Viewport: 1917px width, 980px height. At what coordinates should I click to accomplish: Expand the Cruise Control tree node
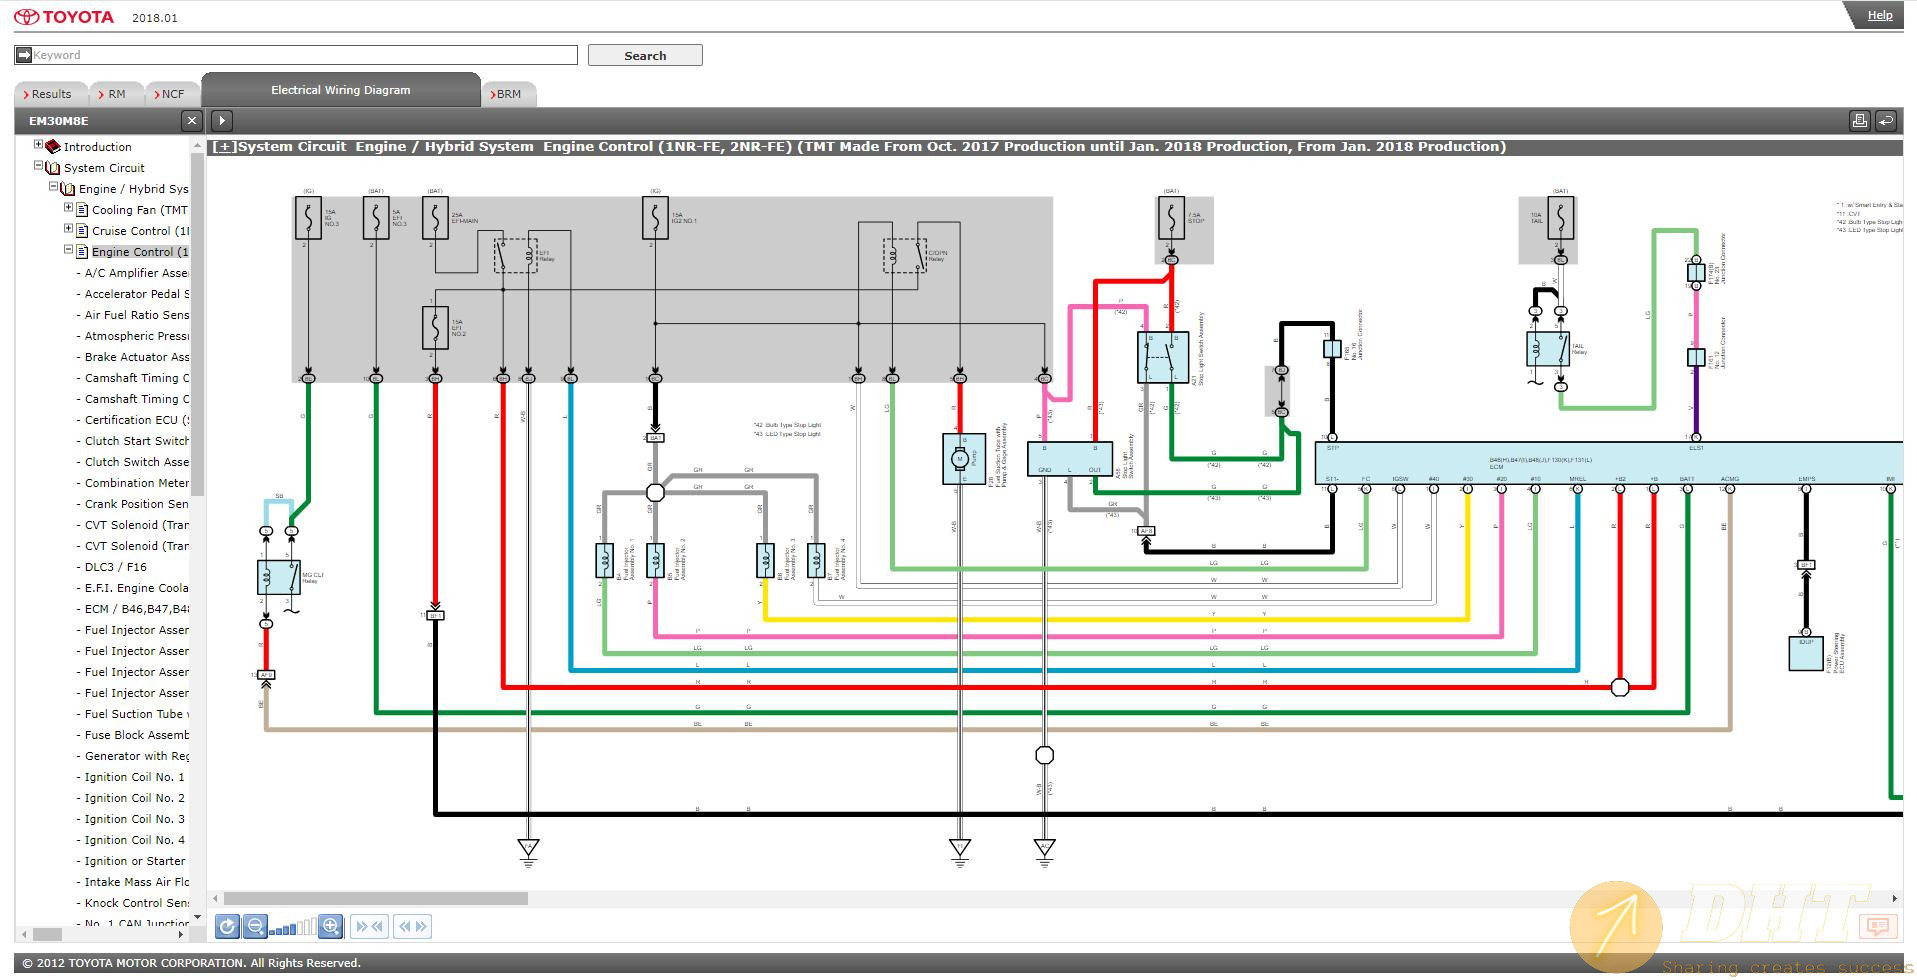coord(68,229)
